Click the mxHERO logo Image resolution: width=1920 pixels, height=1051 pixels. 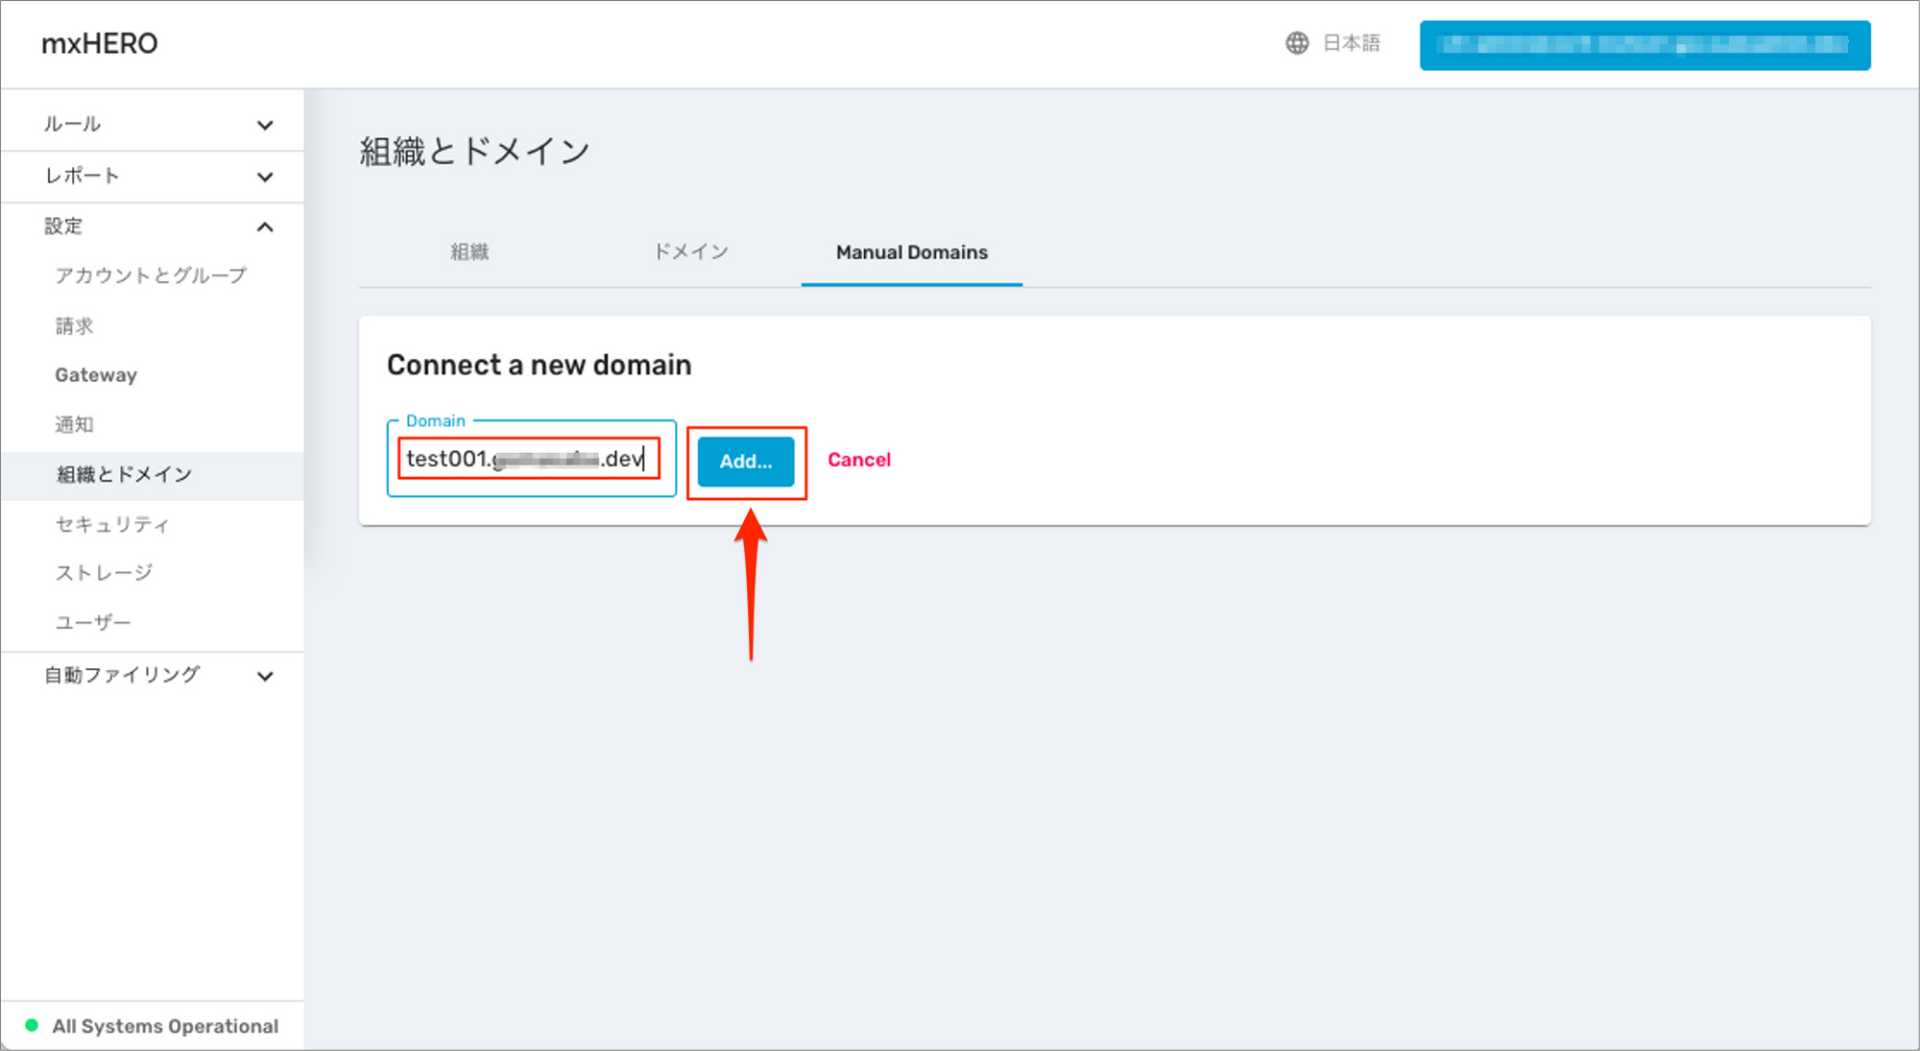point(99,43)
